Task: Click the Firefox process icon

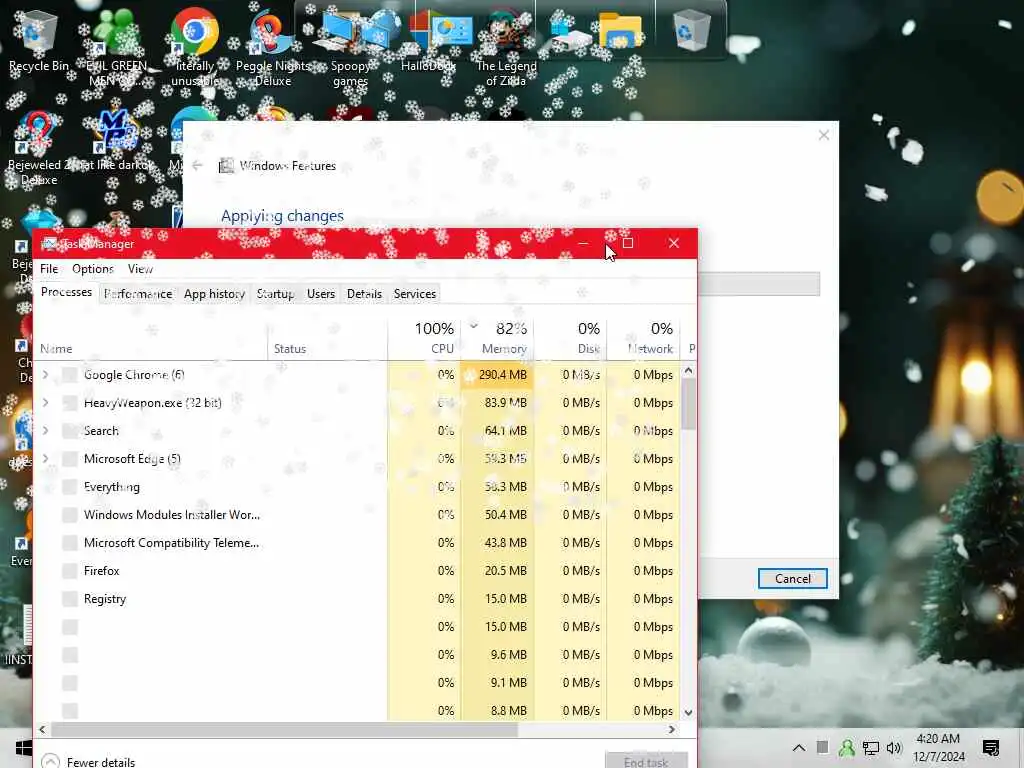Action: [x=70, y=571]
